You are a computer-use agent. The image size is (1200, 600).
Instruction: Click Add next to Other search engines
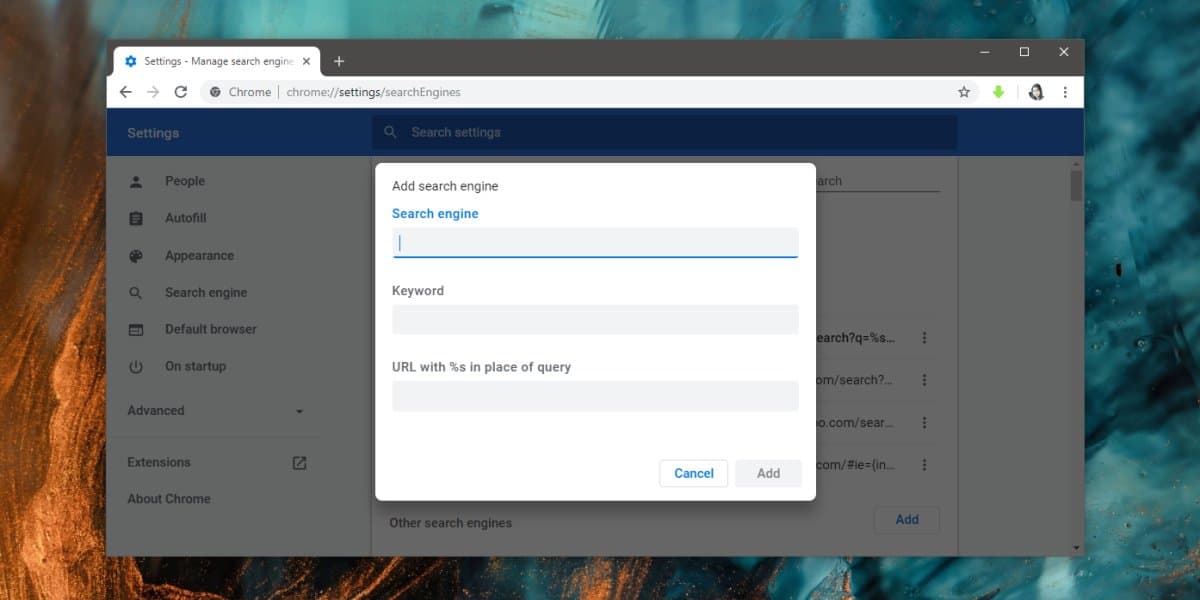pos(907,519)
